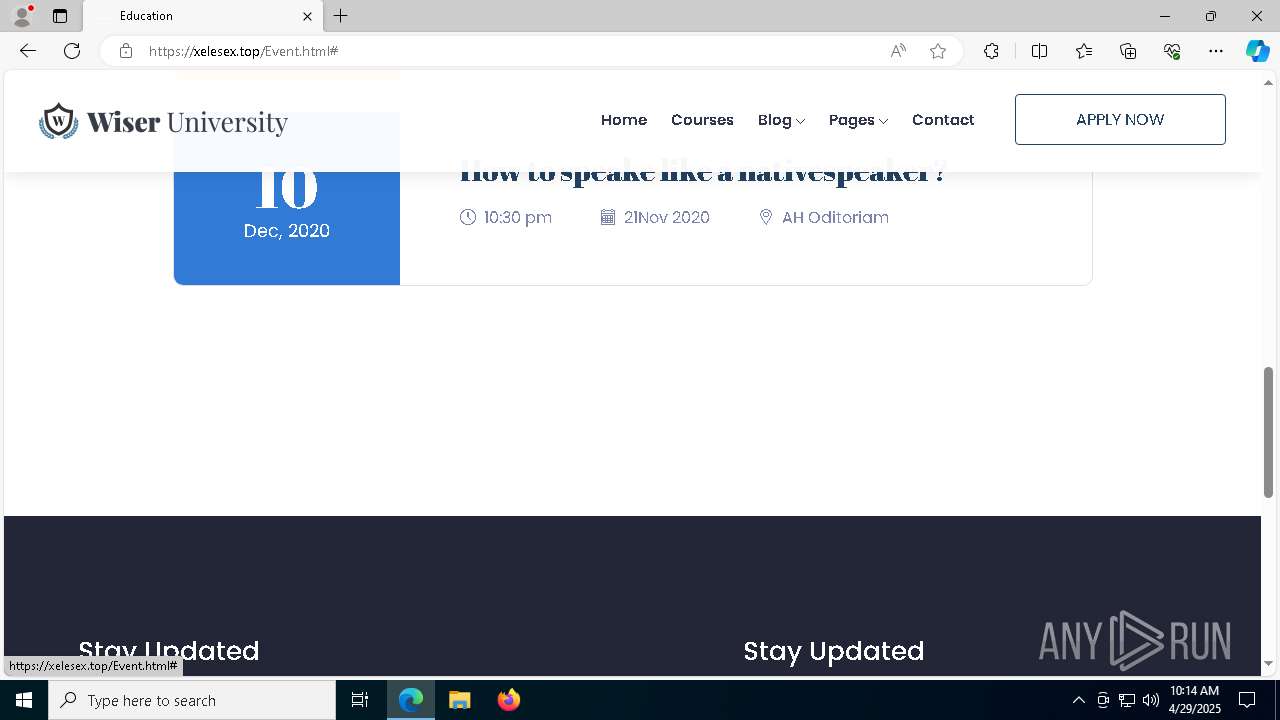This screenshot has width=1280, height=720.
Task: Open the notifications action center icon
Action: [1247, 700]
